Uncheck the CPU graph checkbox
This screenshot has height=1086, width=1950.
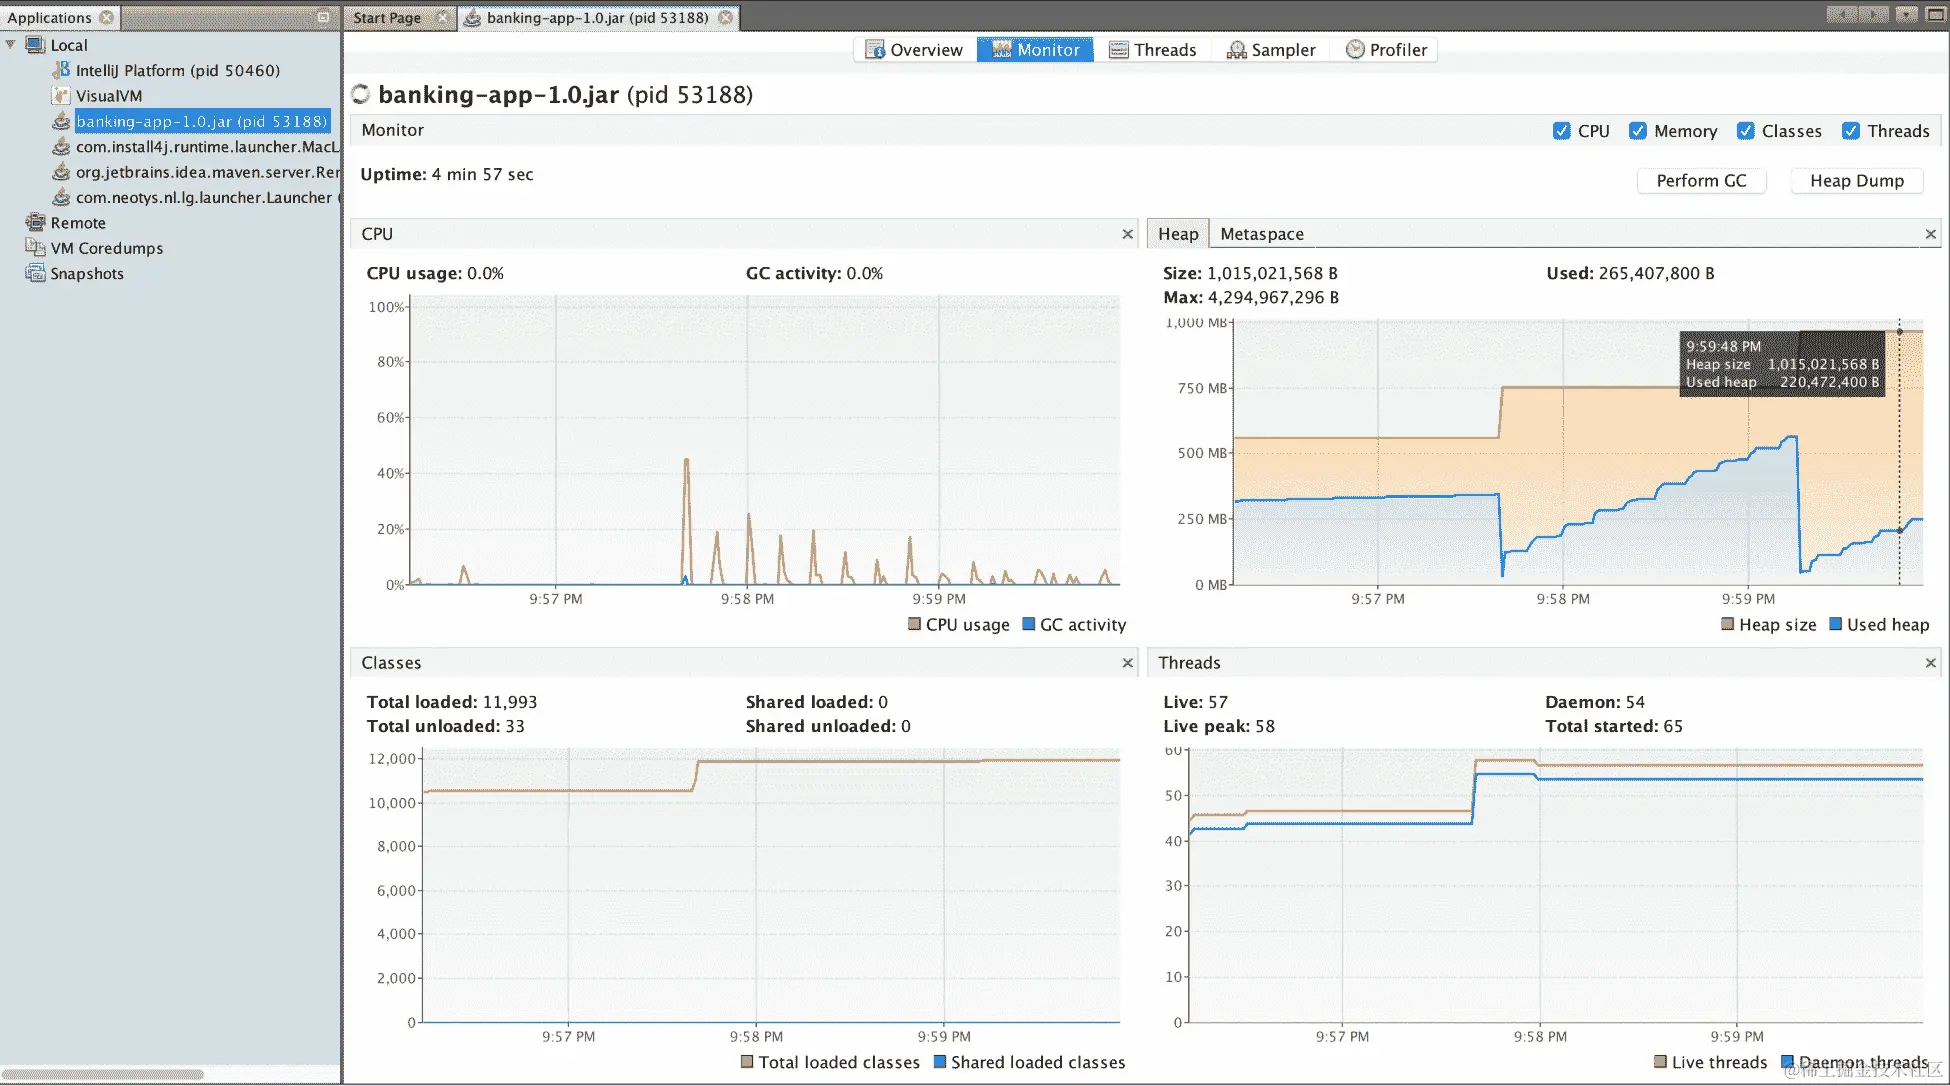click(1561, 131)
